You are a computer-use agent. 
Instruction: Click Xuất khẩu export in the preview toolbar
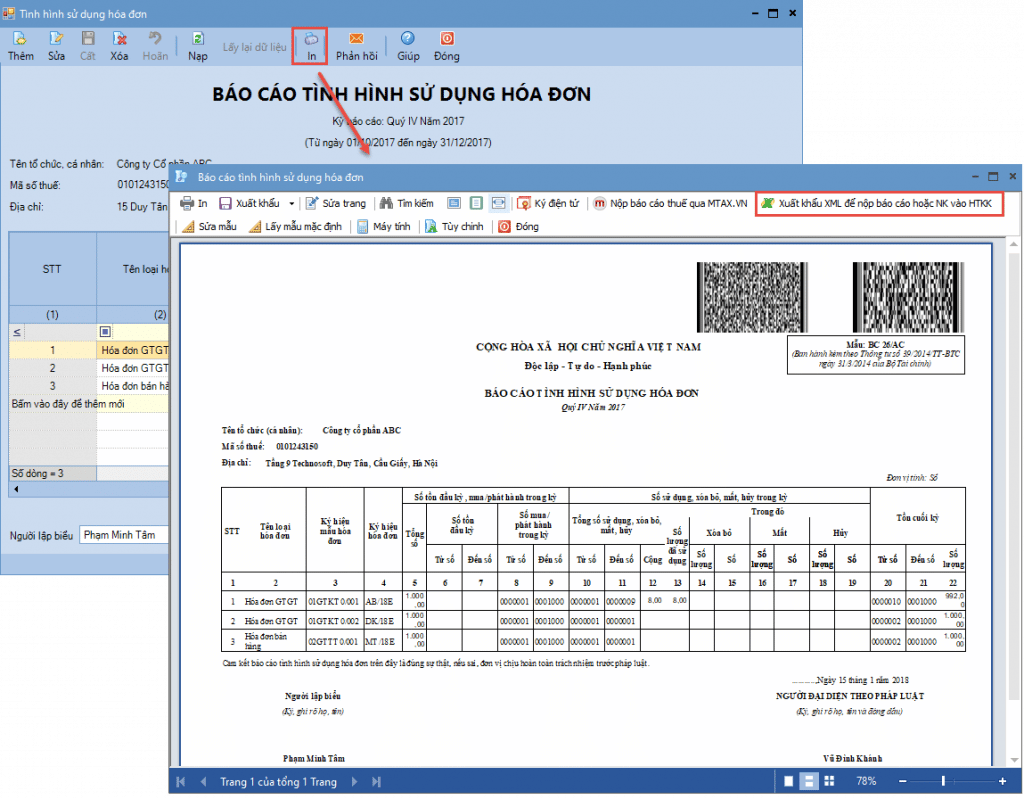pyautogui.click(x=249, y=203)
